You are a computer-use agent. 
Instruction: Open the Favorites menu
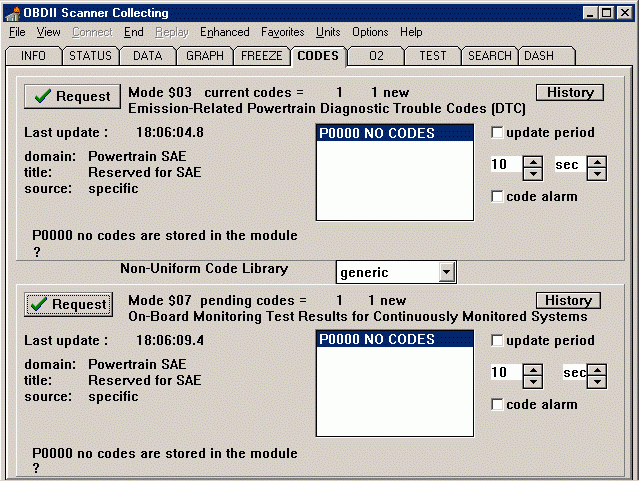(282, 32)
